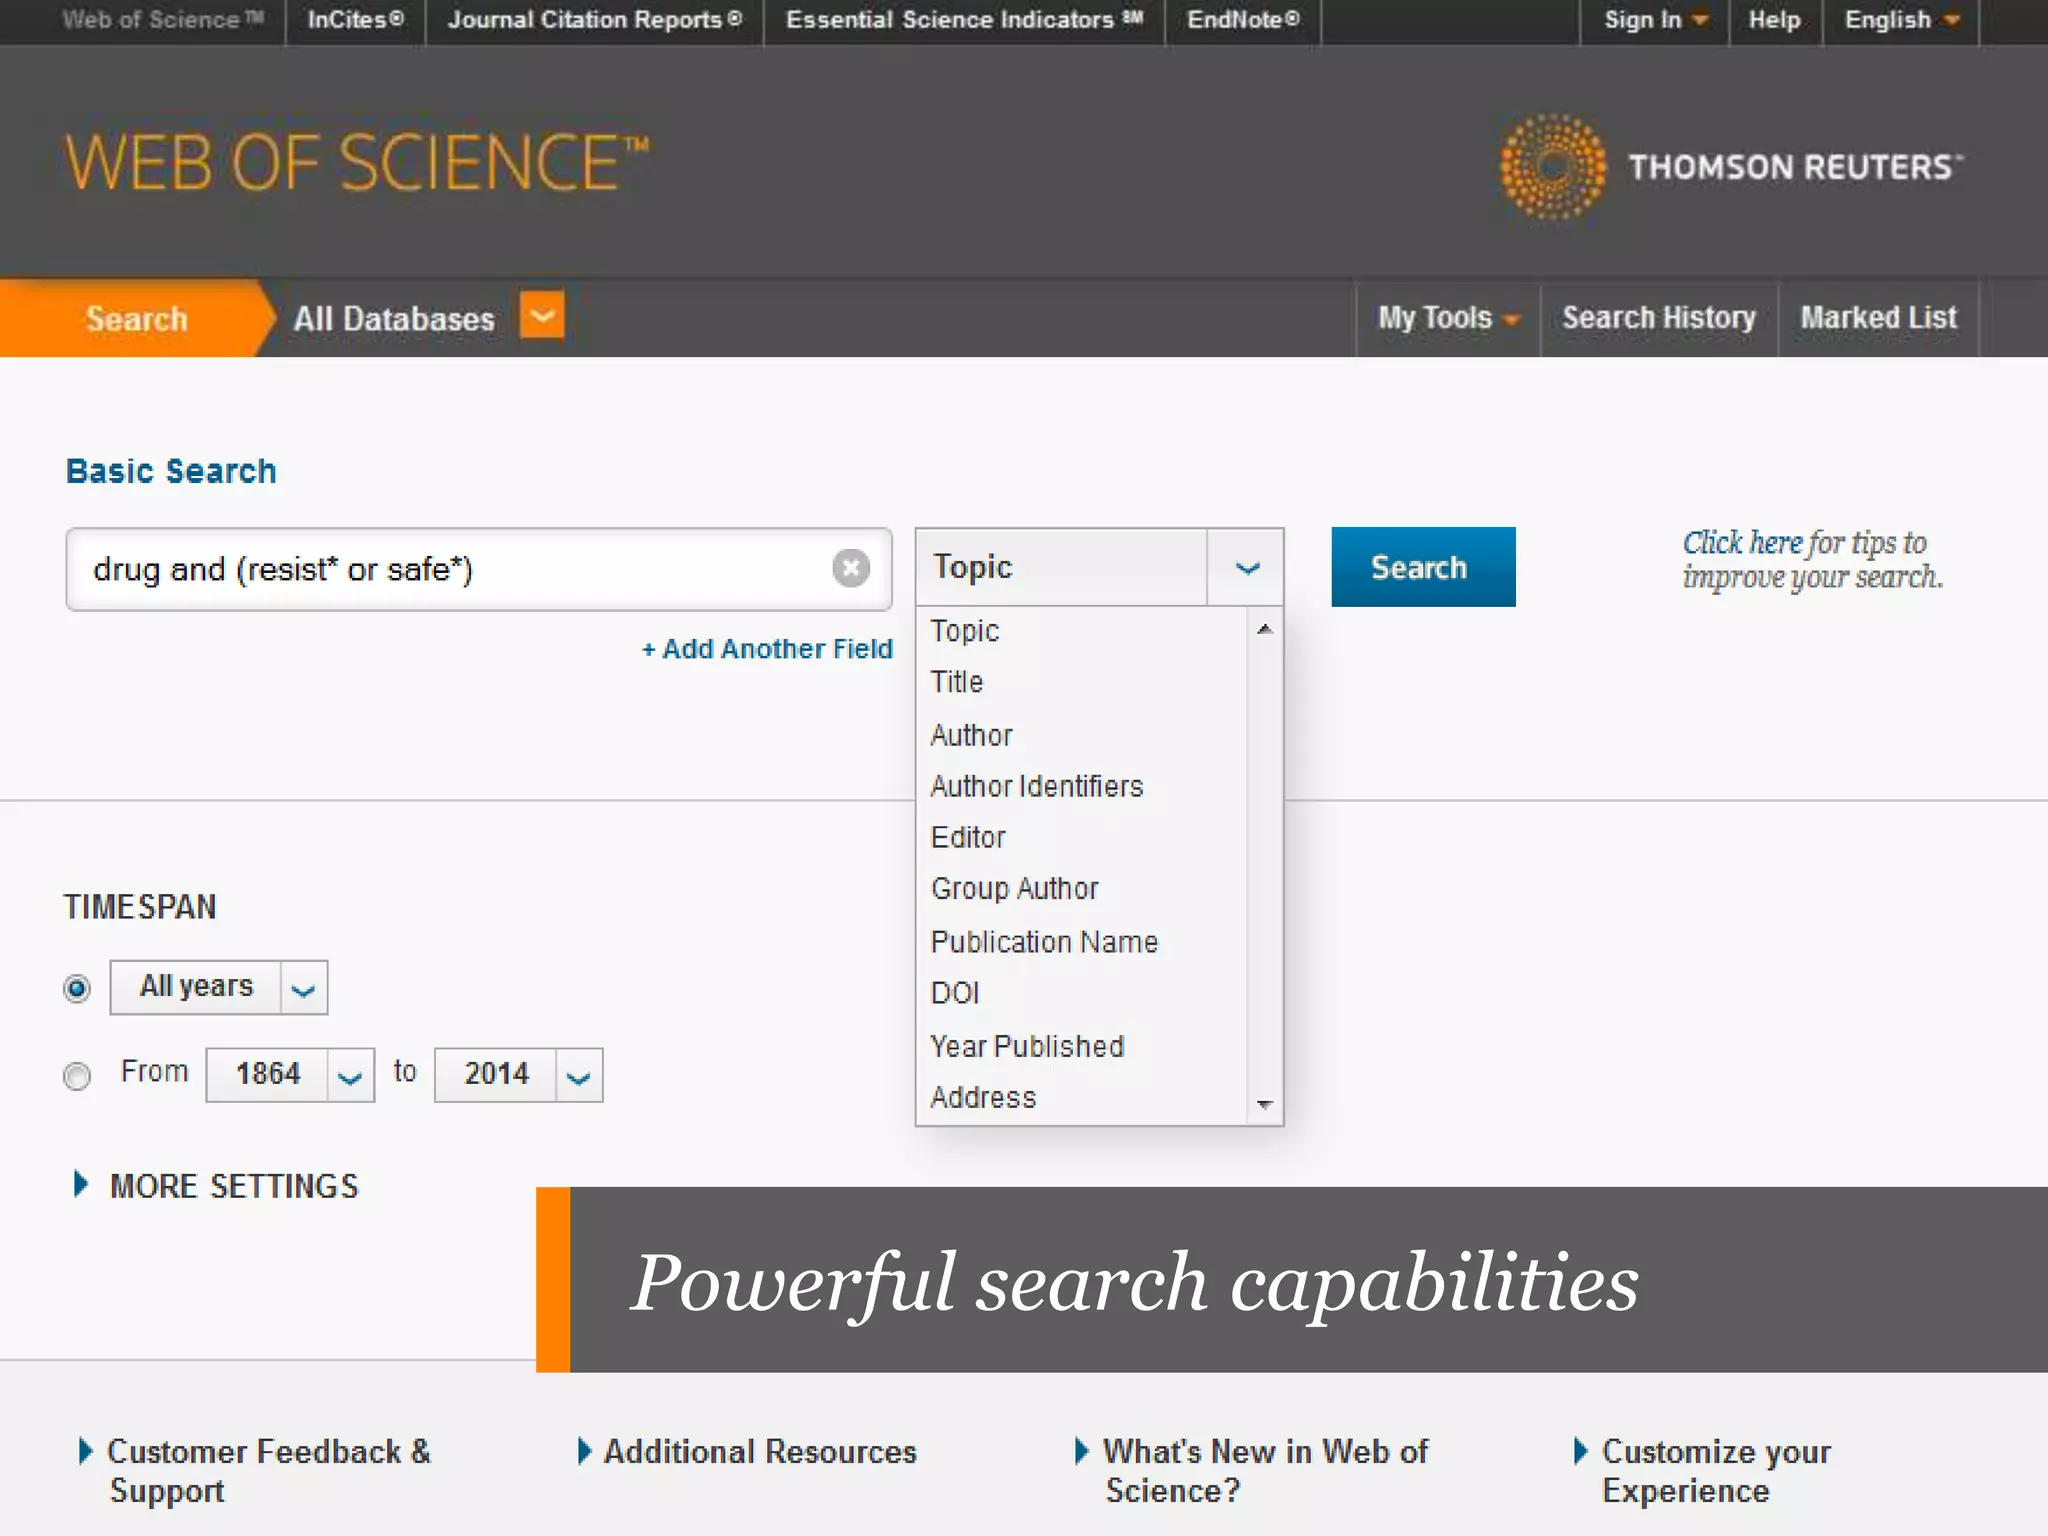Click scroll up arrow in field list
This screenshot has width=2048, height=1536.
pyautogui.click(x=1265, y=629)
